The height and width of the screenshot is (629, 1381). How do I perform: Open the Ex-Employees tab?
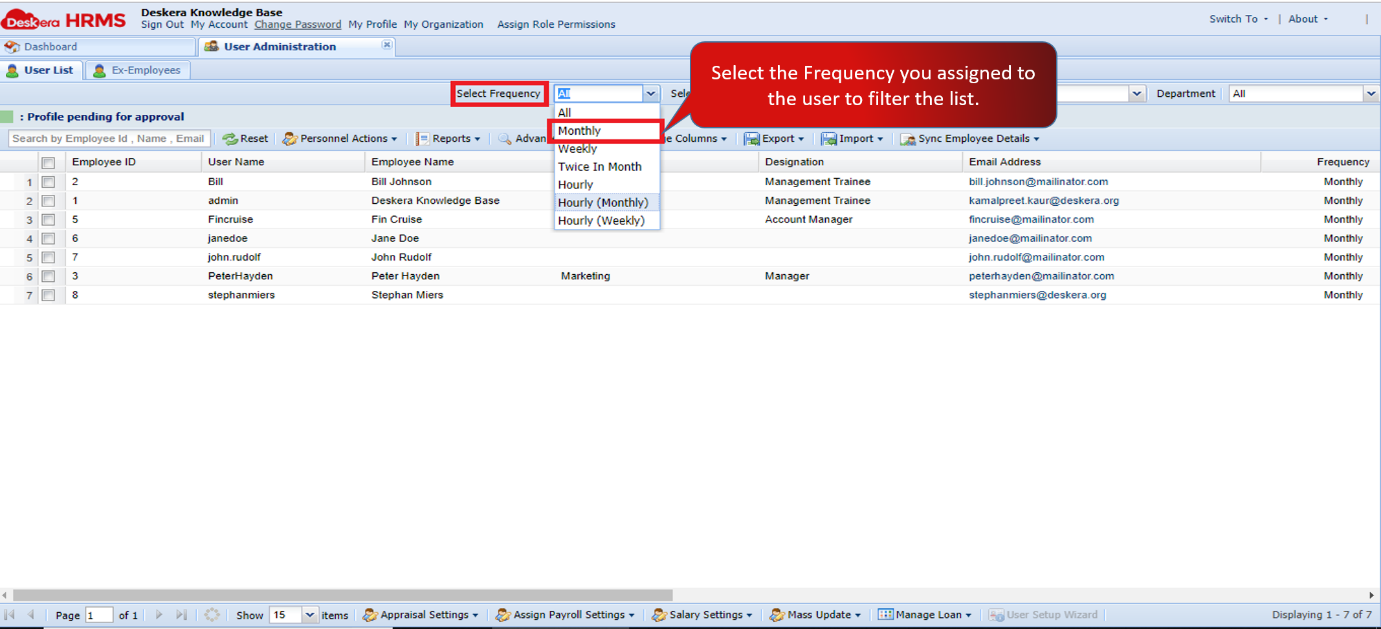[138, 71]
